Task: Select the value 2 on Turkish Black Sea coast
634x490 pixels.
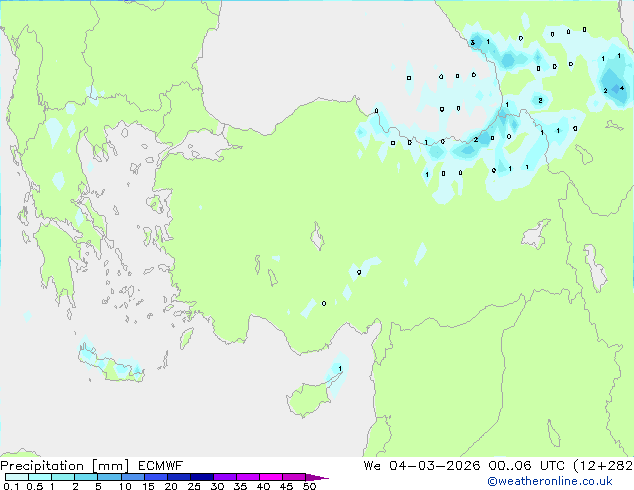Action: (476, 139)
